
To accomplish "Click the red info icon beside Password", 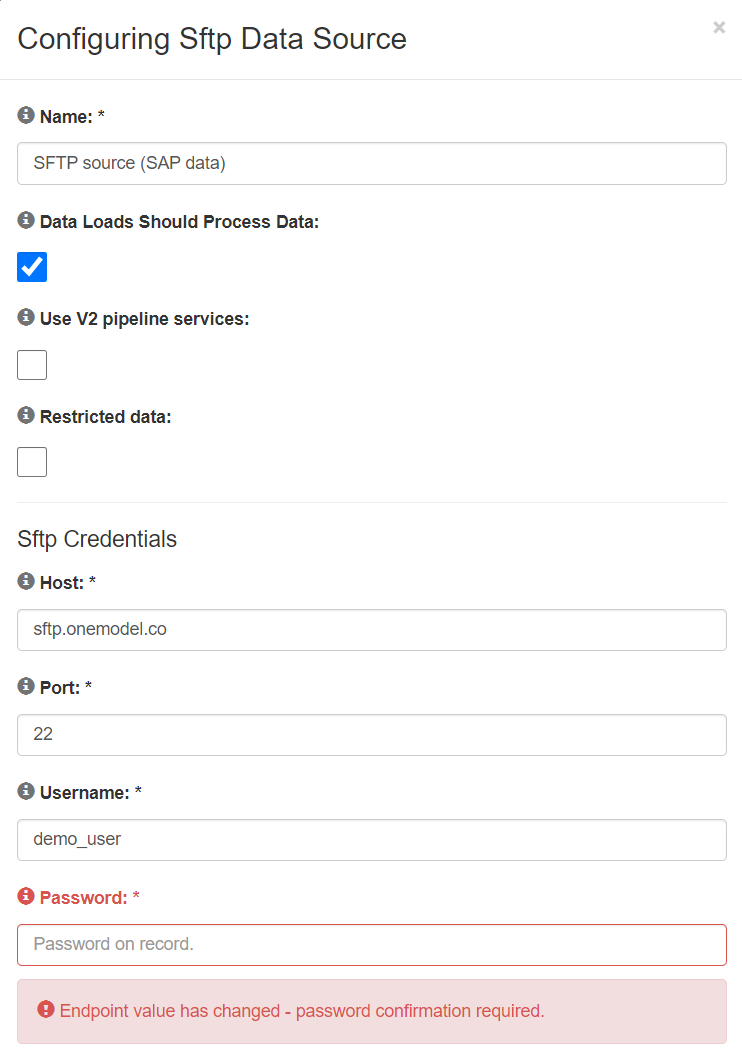I will coord(26,896).
